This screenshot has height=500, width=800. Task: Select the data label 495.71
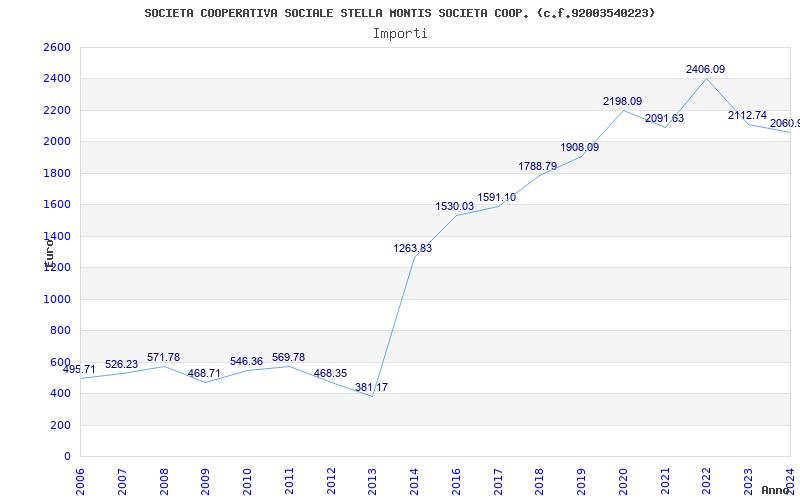[x=79, y=369]
